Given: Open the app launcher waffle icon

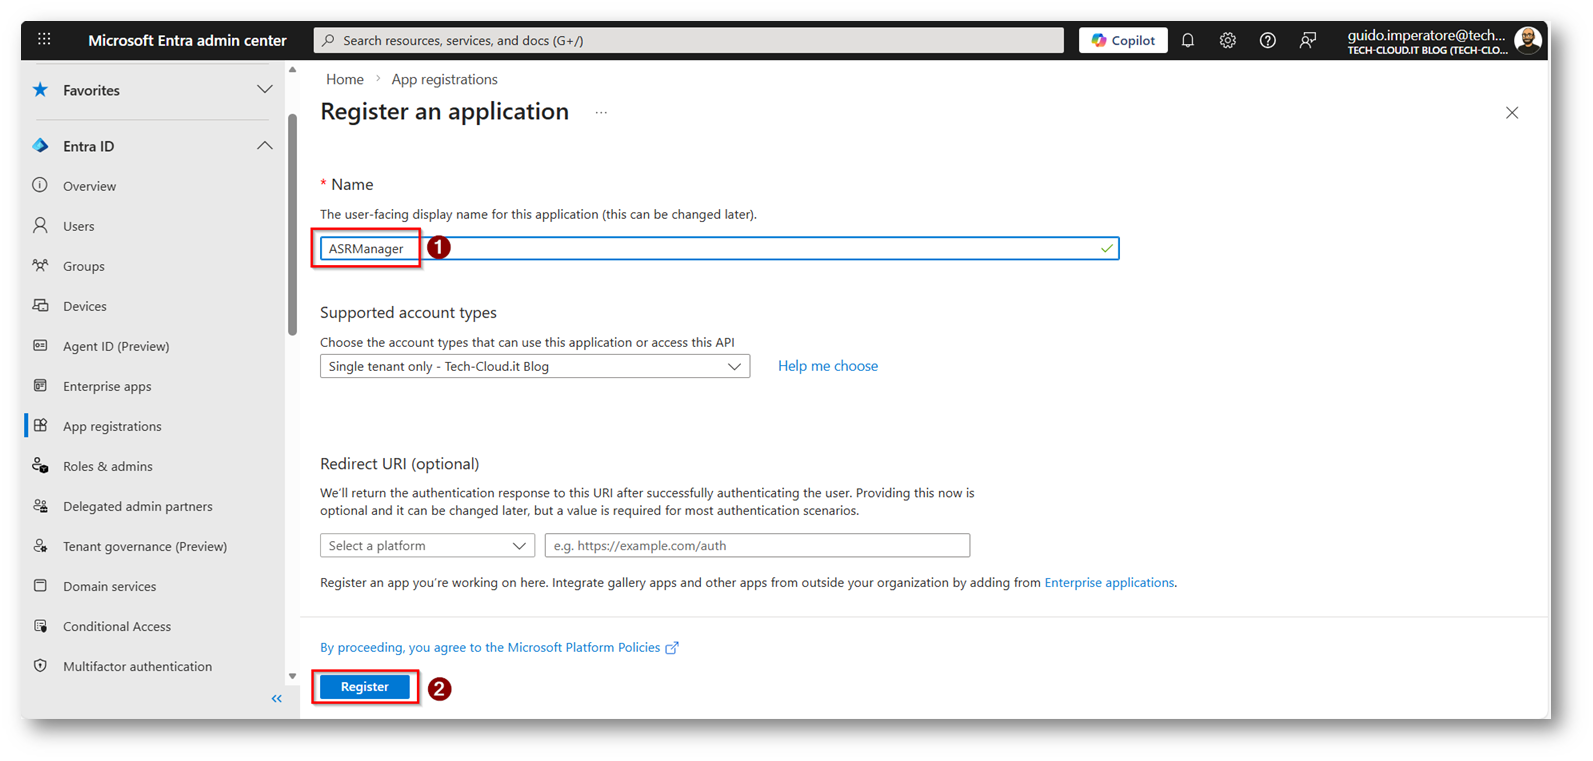Looking at the screenshot, I should 44,40.
